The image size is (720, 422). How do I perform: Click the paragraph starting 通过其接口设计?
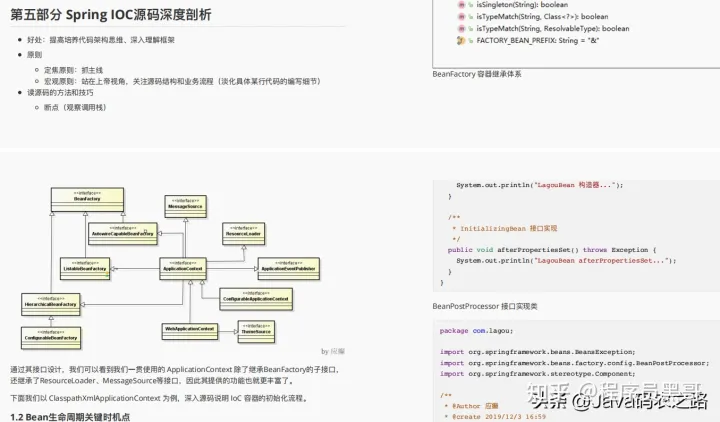[176, 375]
